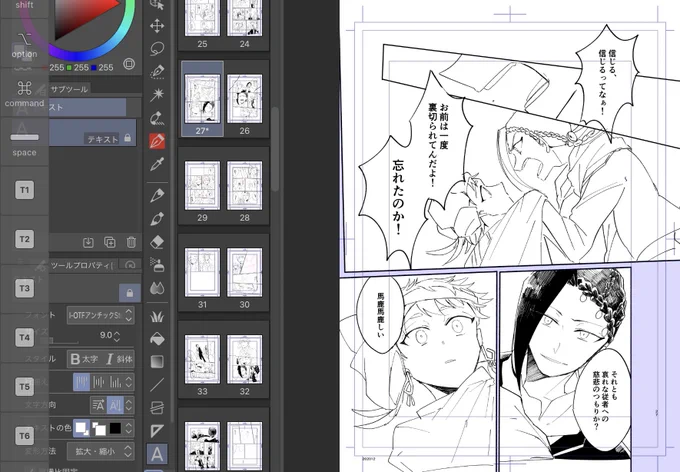
Task: Select the Brush tool icon
Action: click(x=157, y=219)
